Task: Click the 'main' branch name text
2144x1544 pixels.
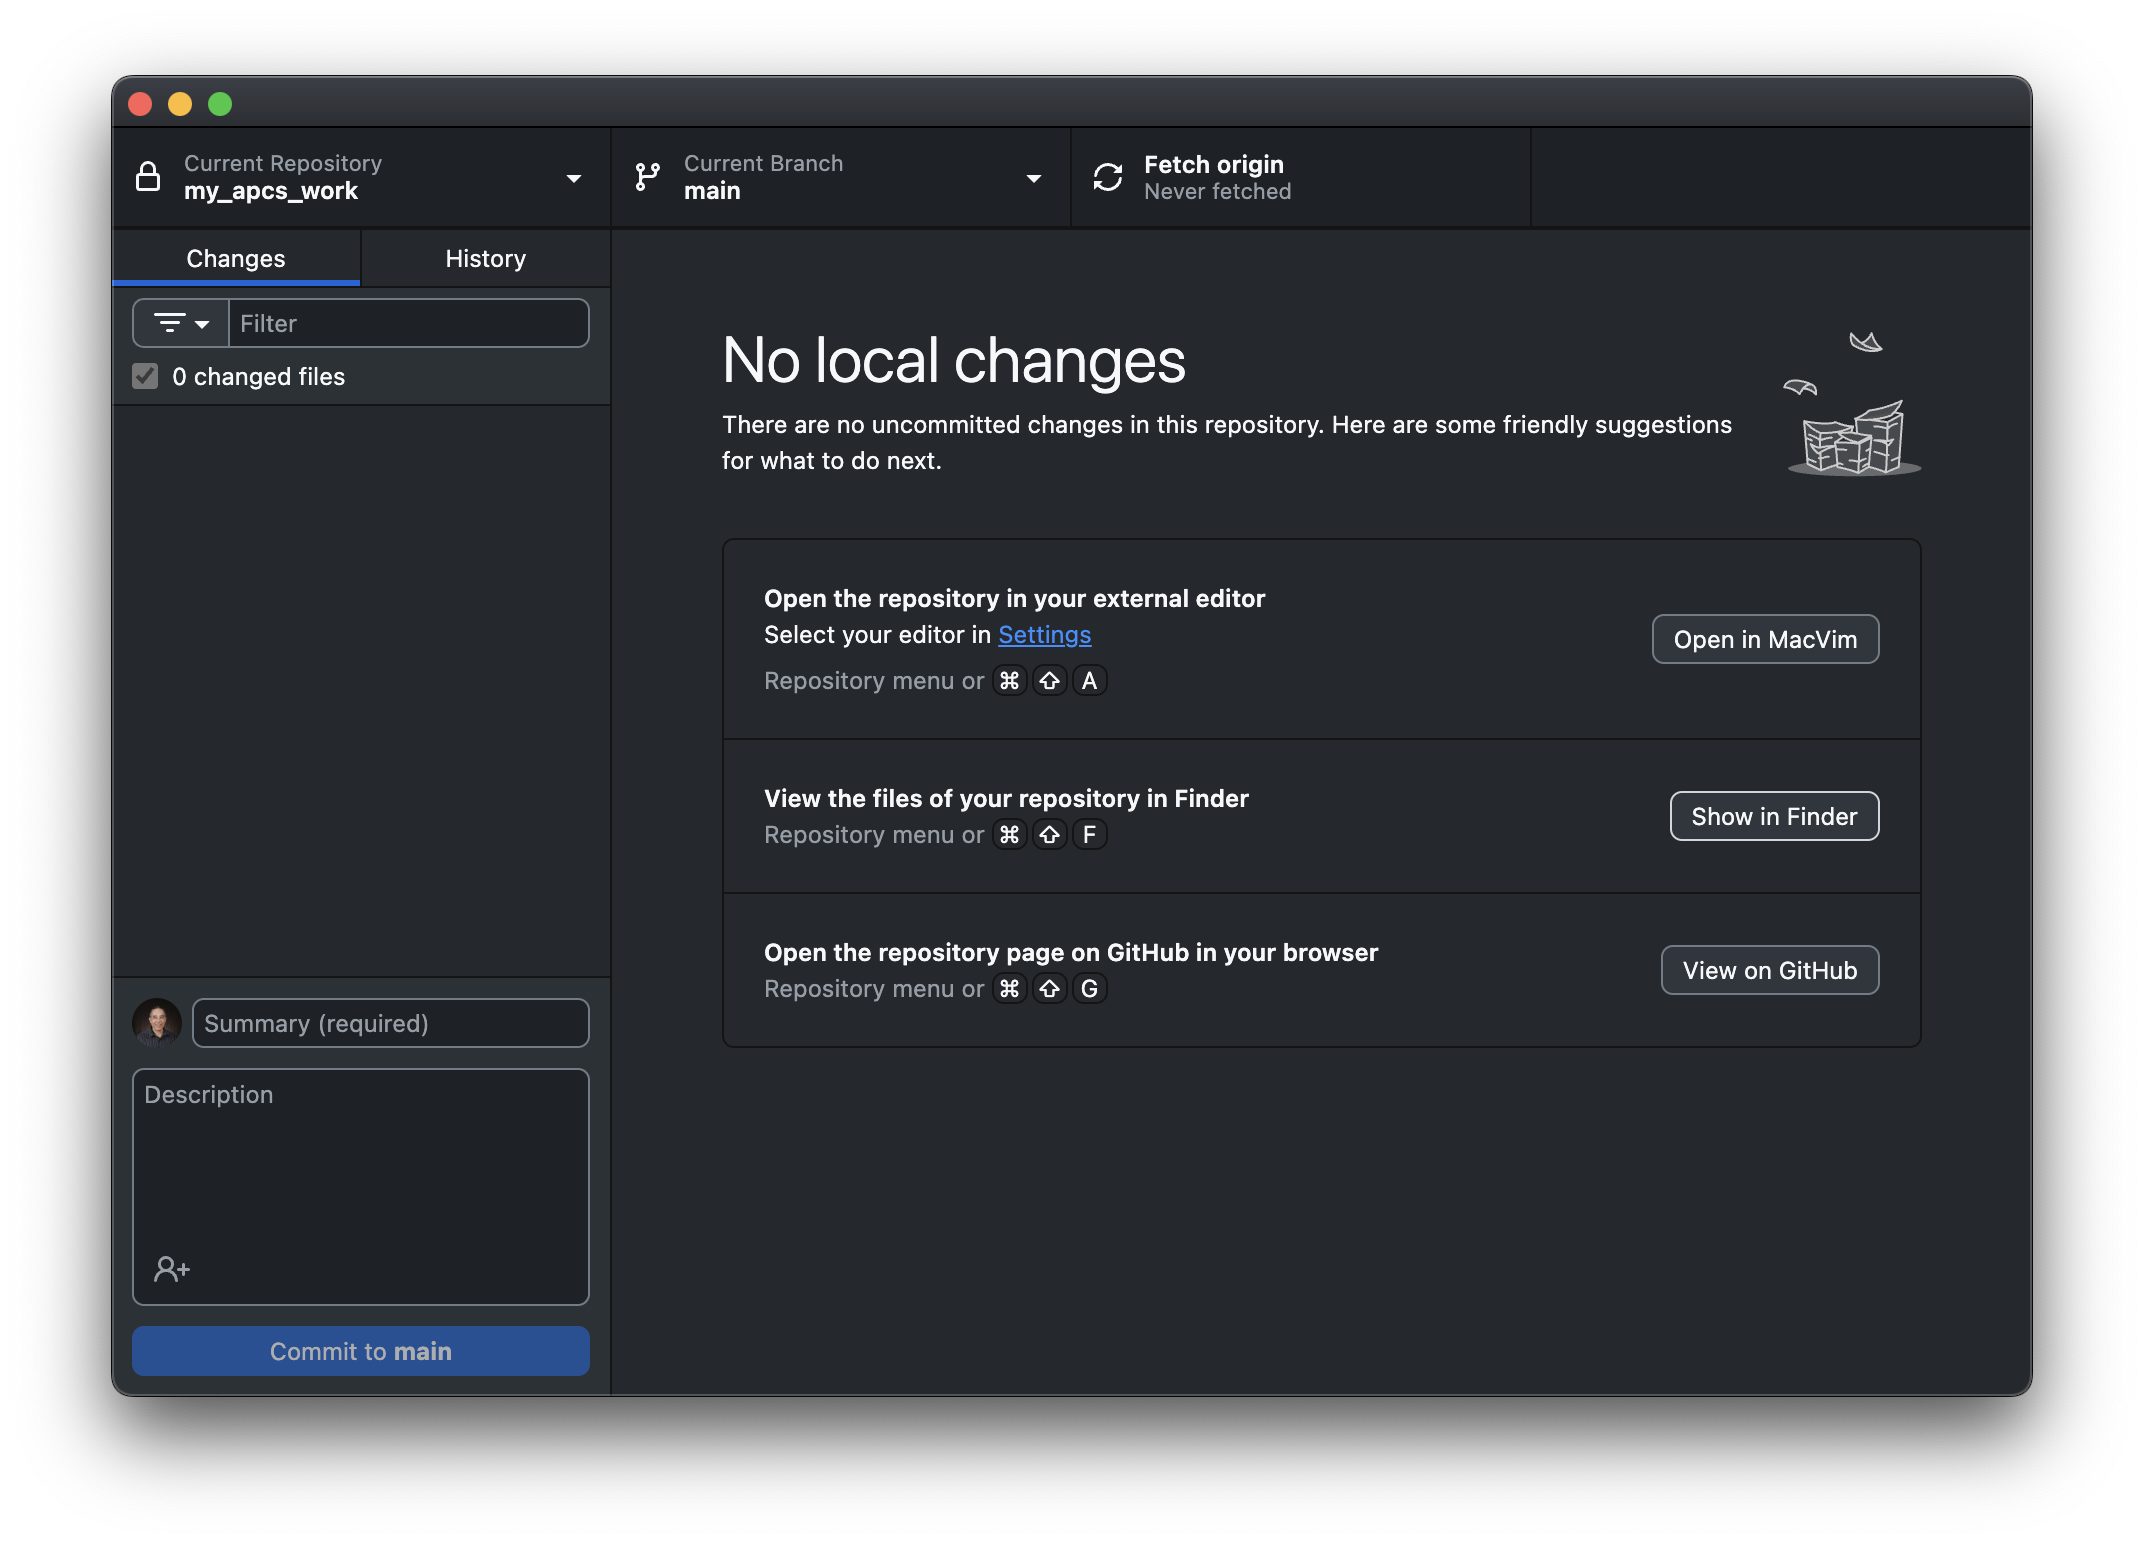Action: click(712, 191)
